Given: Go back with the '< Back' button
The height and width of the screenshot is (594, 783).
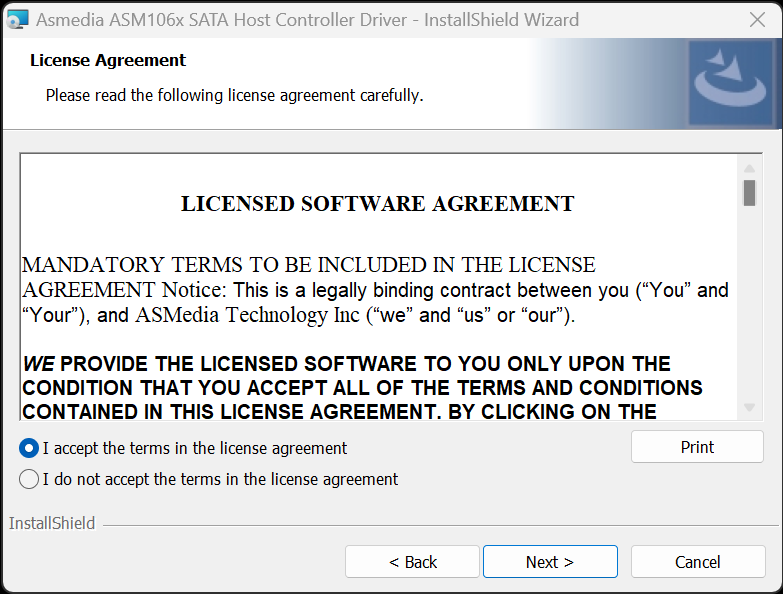Looking at the screenshot, I should pos(412,562).
